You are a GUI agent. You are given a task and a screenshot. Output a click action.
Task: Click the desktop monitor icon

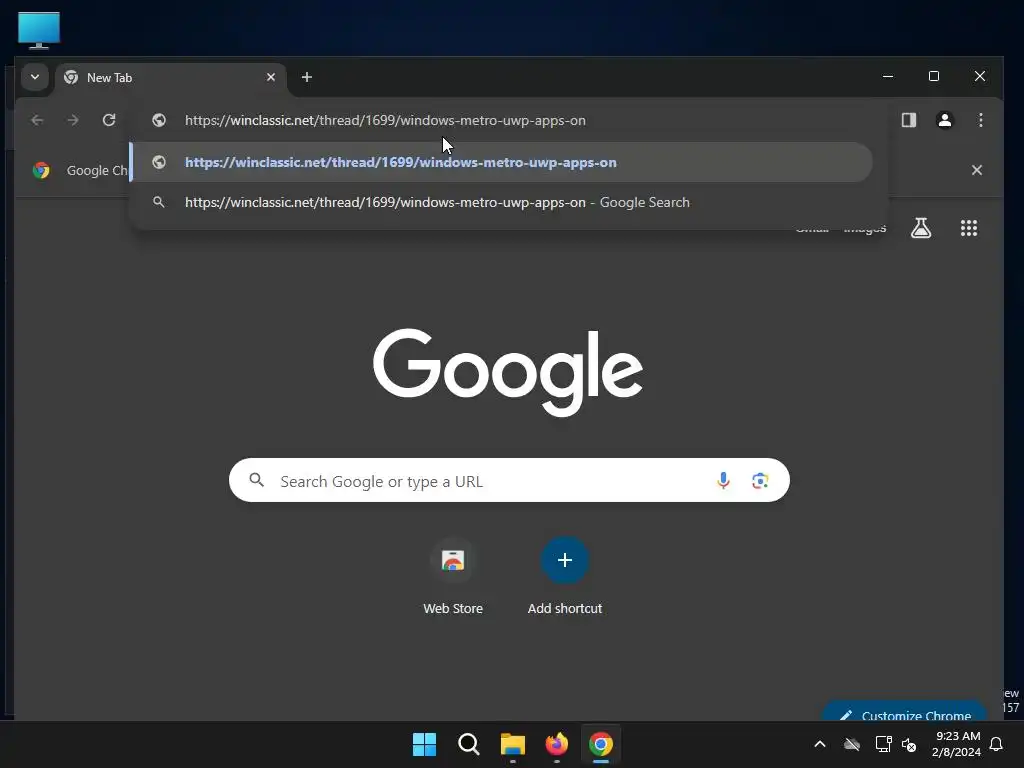click(x=39, y=30)
